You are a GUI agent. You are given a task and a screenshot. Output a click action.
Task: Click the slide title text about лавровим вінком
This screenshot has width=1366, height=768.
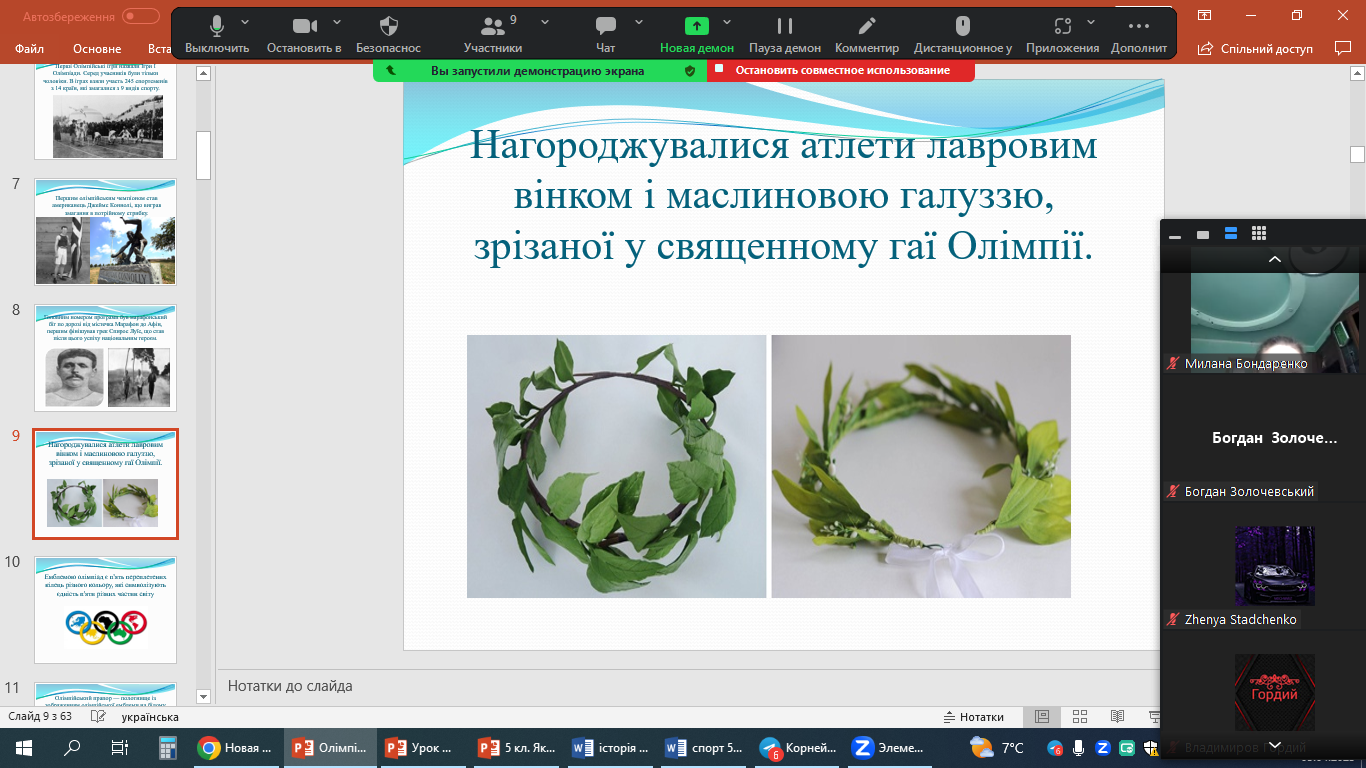(x=784, y=197)
